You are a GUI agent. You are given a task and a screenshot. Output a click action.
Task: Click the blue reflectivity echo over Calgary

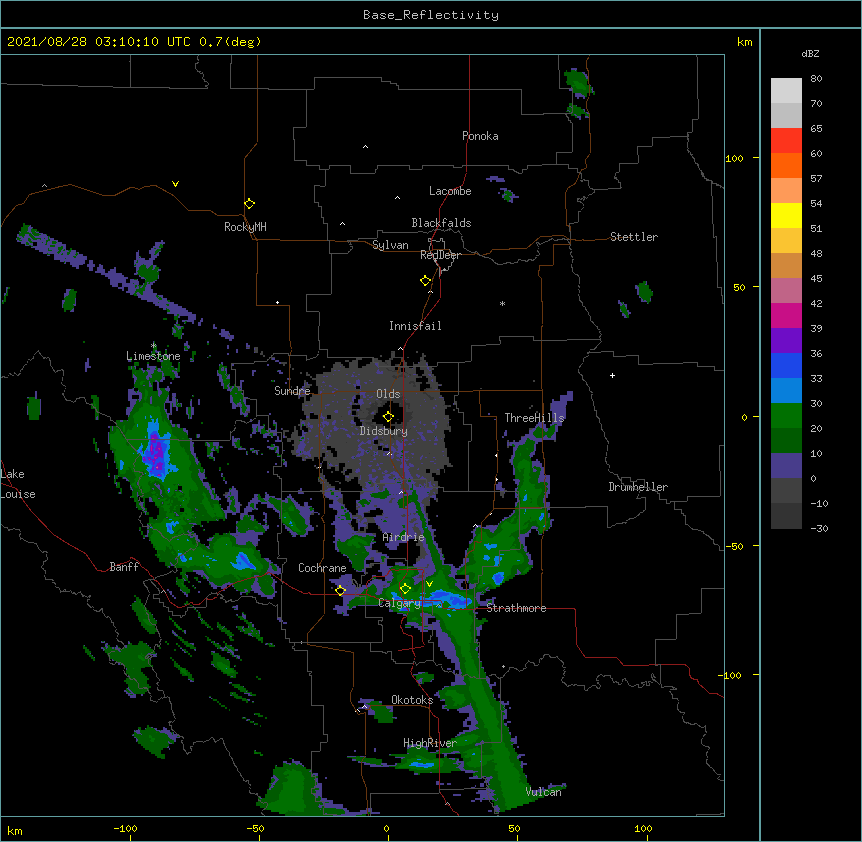(446, 599)
